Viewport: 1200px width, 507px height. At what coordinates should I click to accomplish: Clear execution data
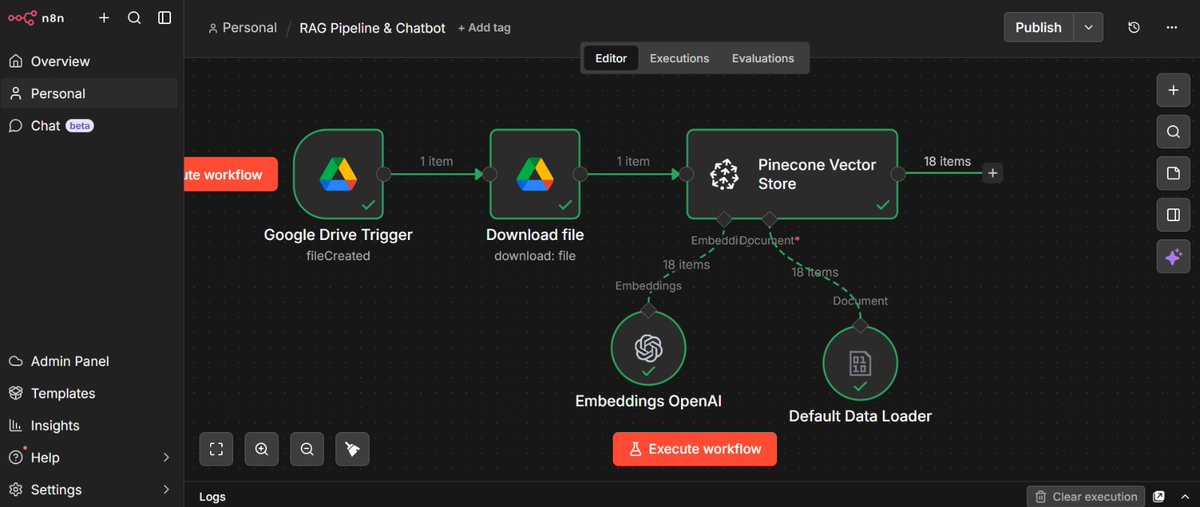[1085, 496]
